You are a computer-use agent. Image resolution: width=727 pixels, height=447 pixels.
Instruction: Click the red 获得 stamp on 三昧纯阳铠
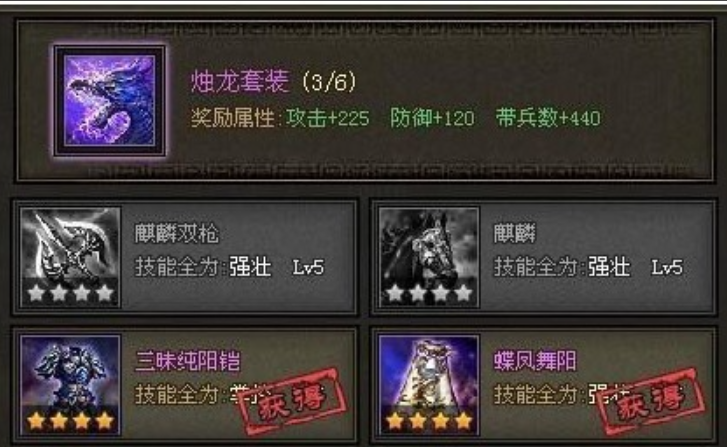[x=293, y=400]
